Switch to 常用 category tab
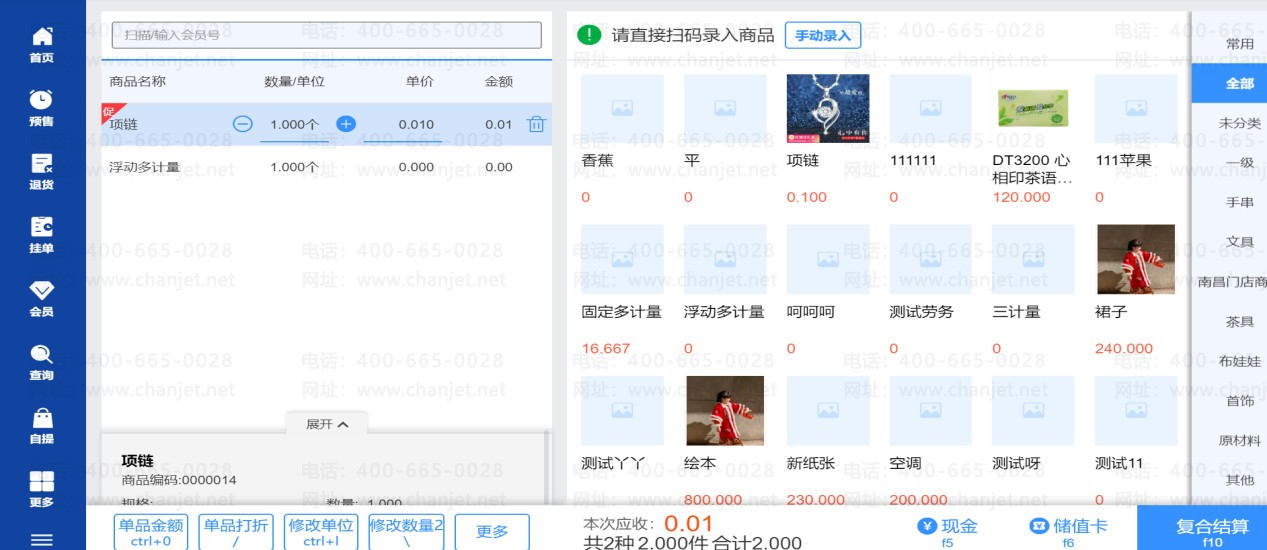 point(1240,44)
